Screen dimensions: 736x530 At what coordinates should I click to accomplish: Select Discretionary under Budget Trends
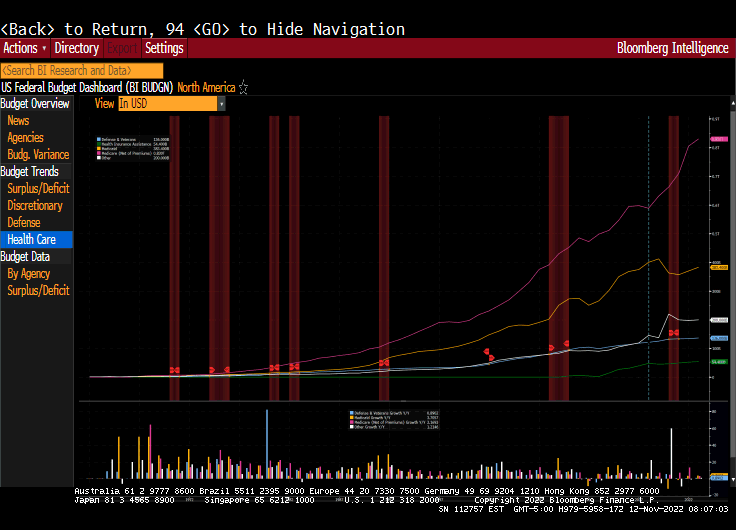(x=34, y=205)
